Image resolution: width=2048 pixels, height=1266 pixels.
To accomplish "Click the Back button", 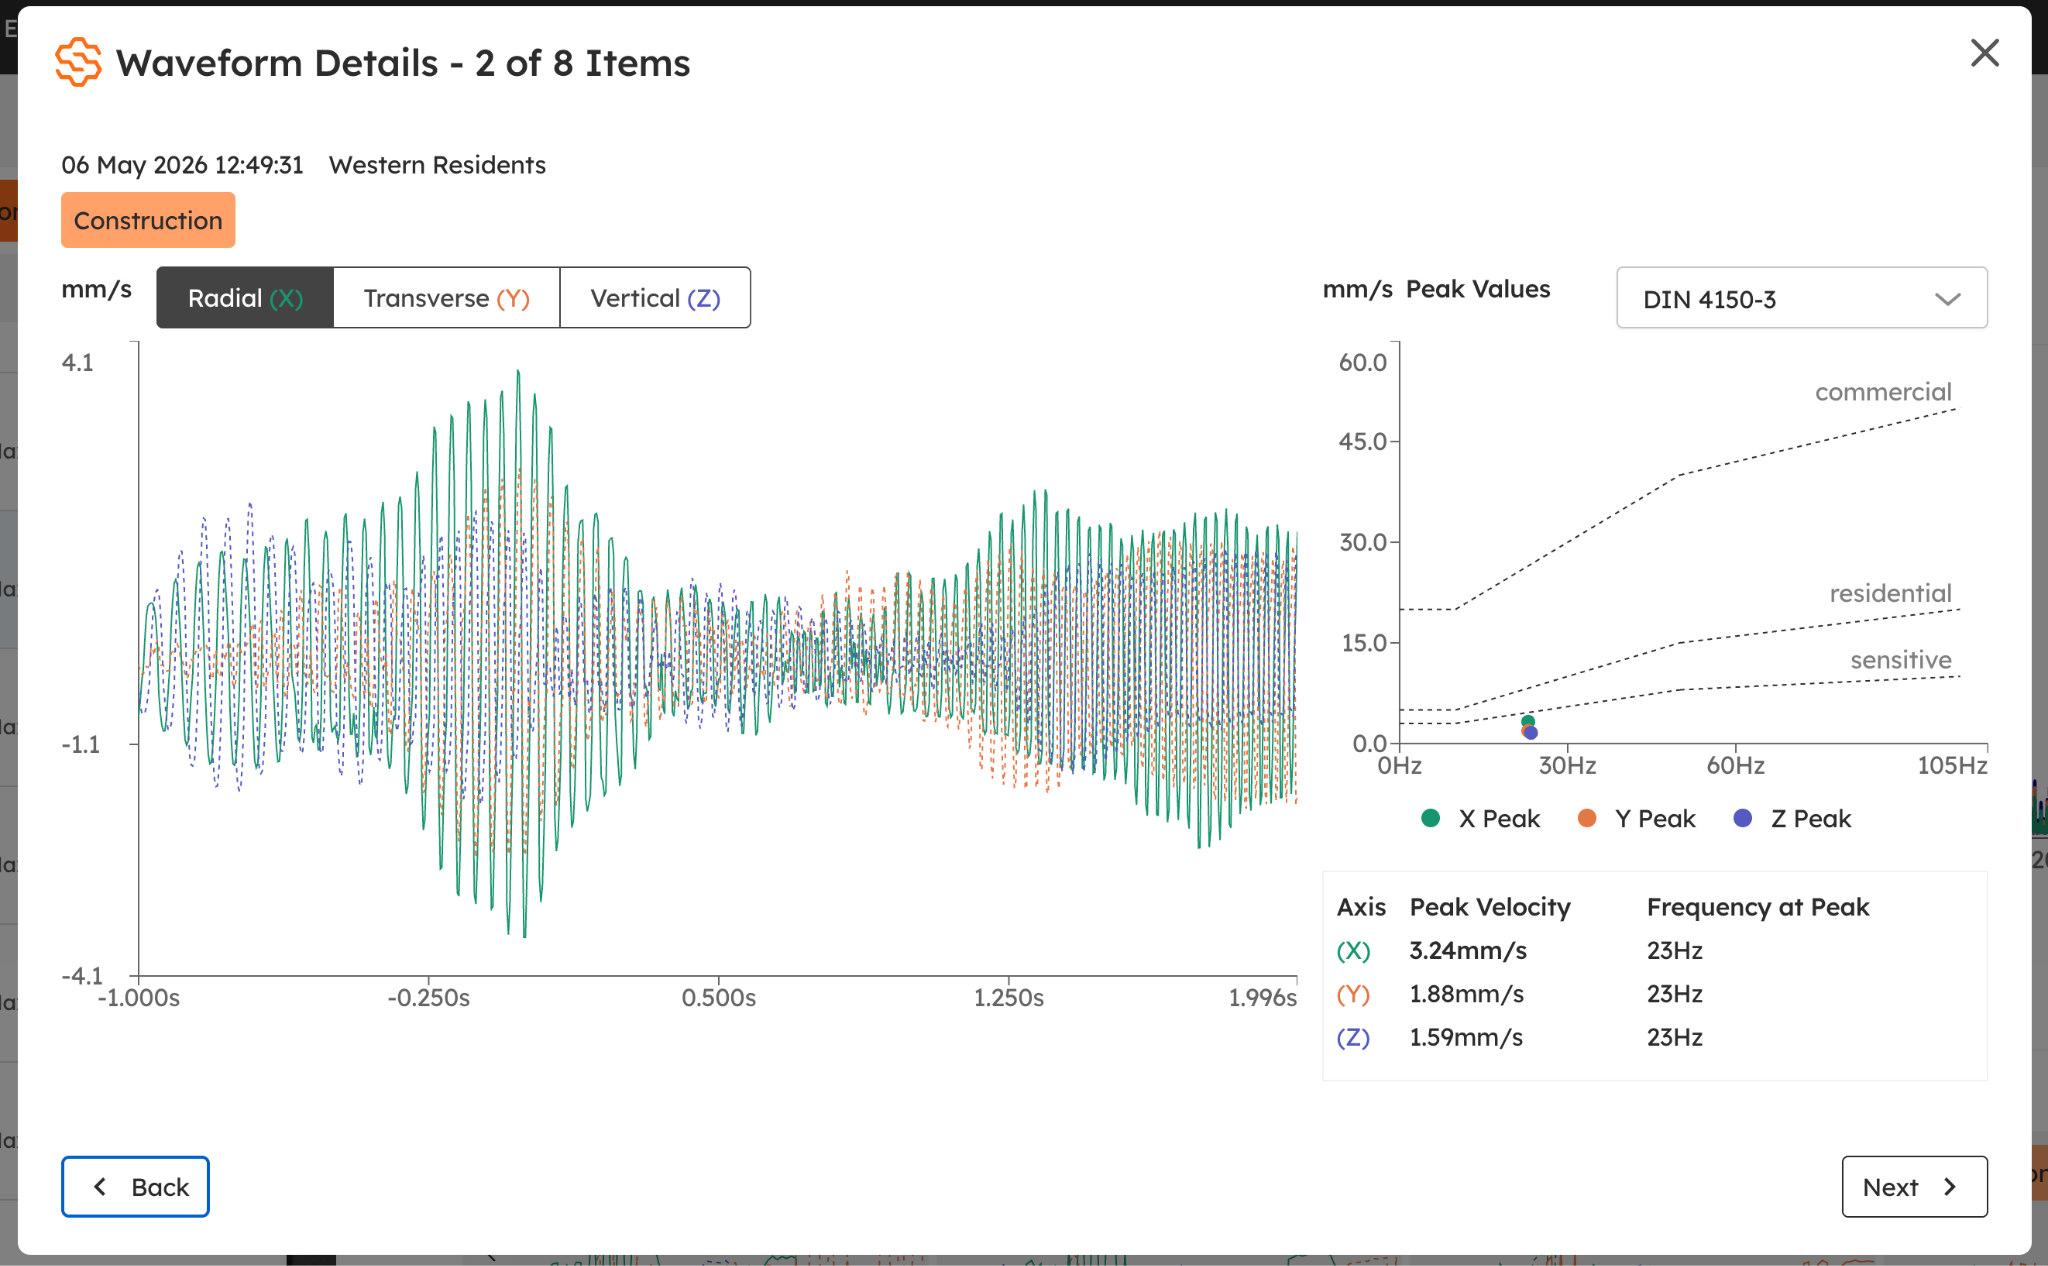I will coord(135,1186).
